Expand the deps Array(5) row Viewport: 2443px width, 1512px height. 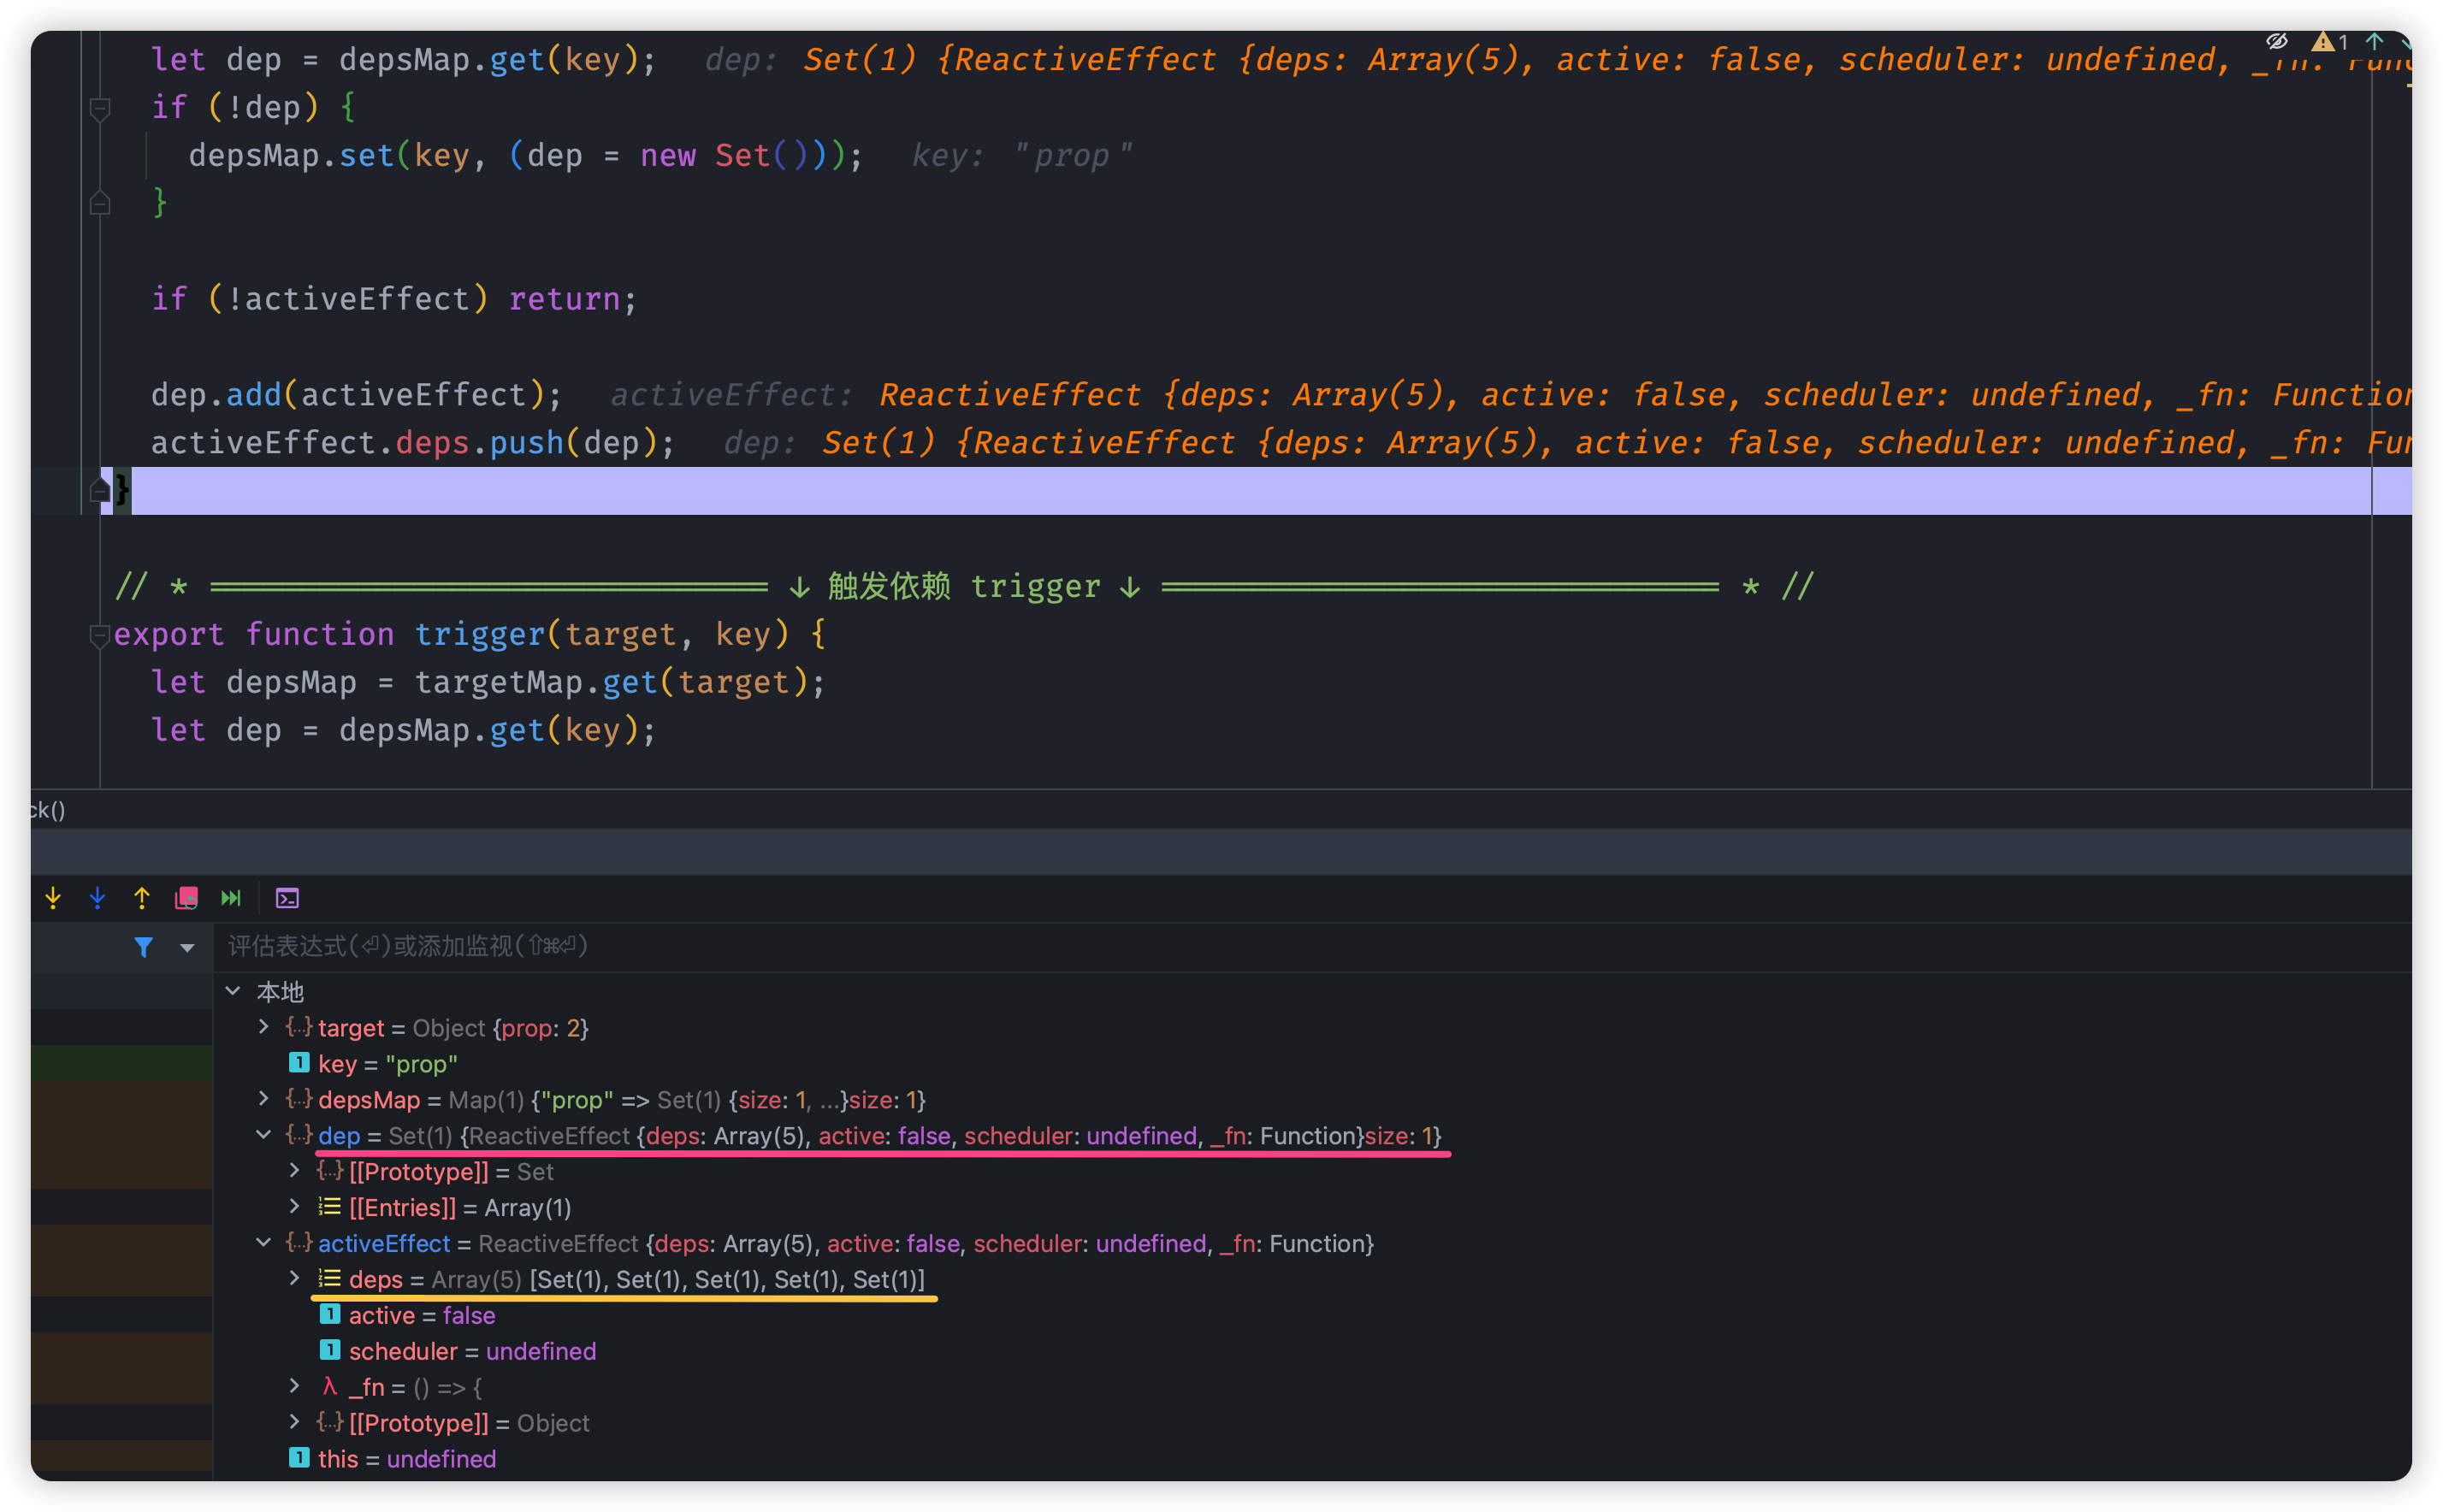click(x=294, y=1279)
